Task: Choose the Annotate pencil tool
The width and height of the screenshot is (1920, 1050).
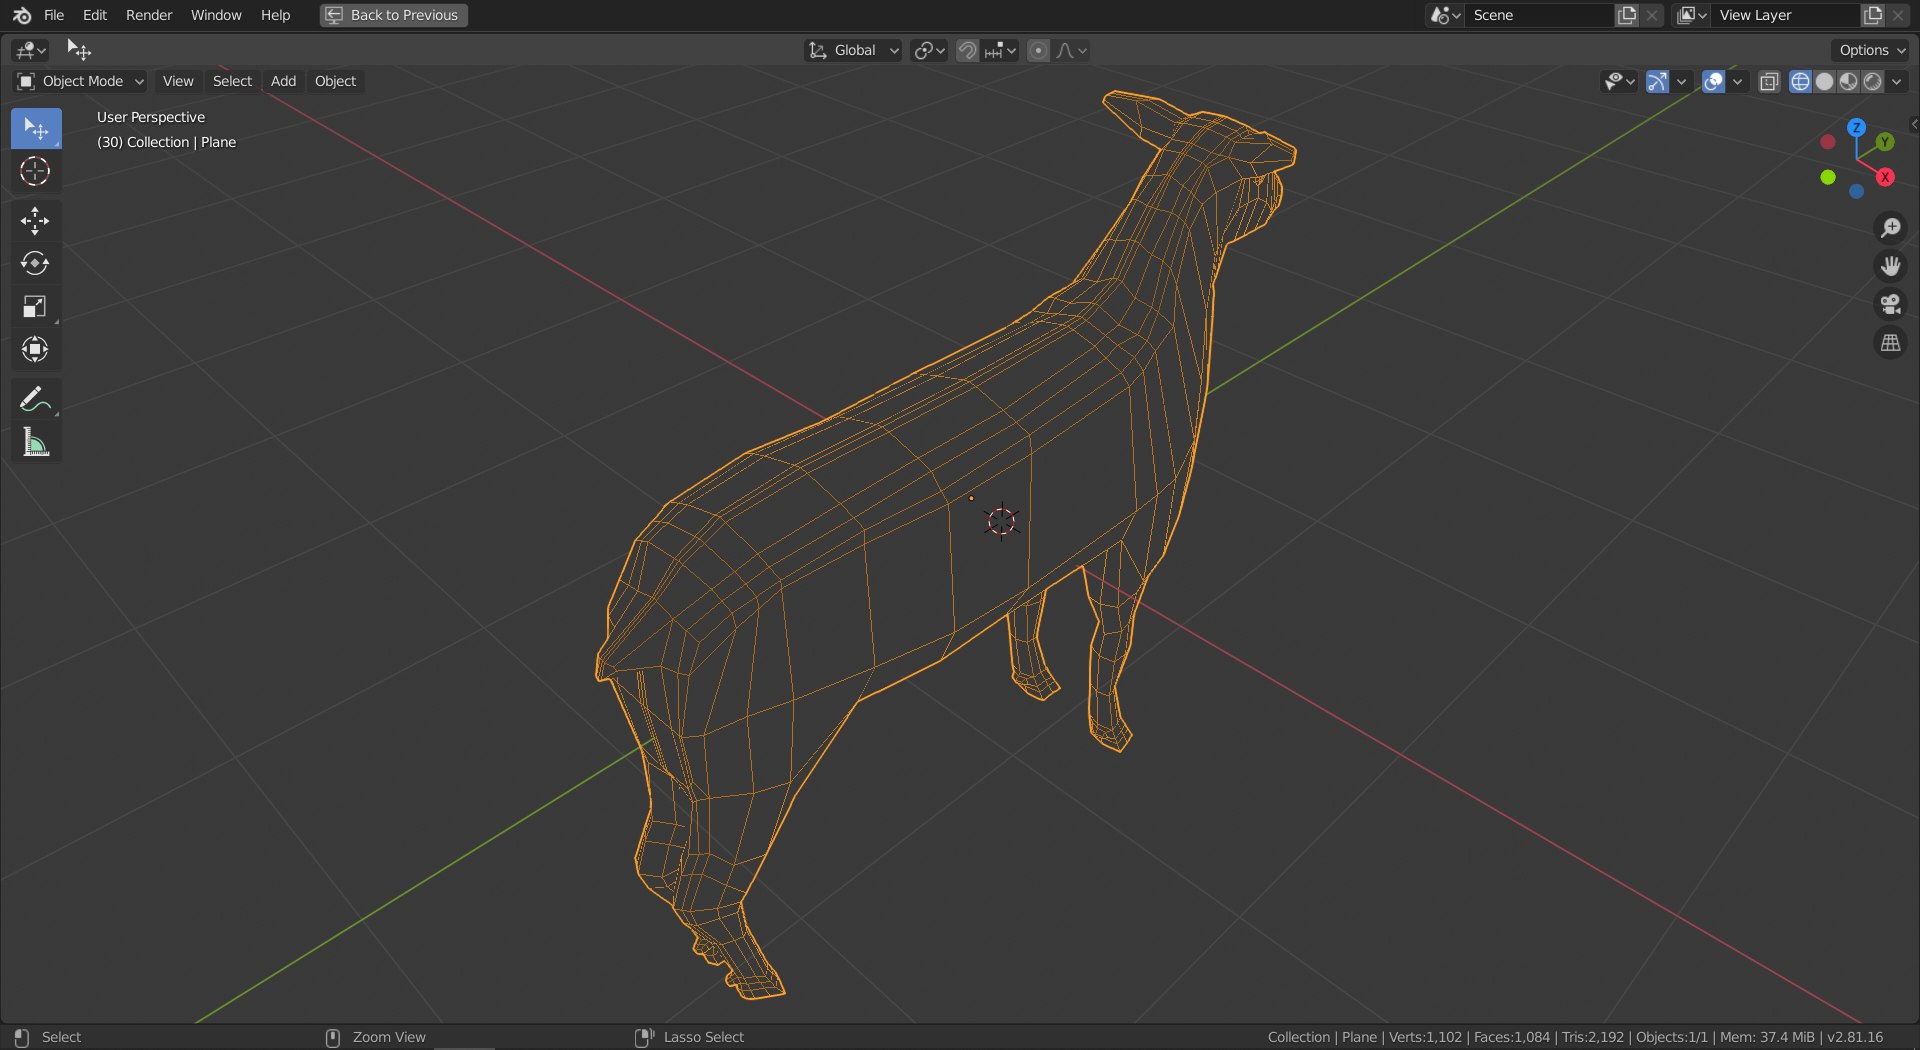Action: tap(36, 399)
